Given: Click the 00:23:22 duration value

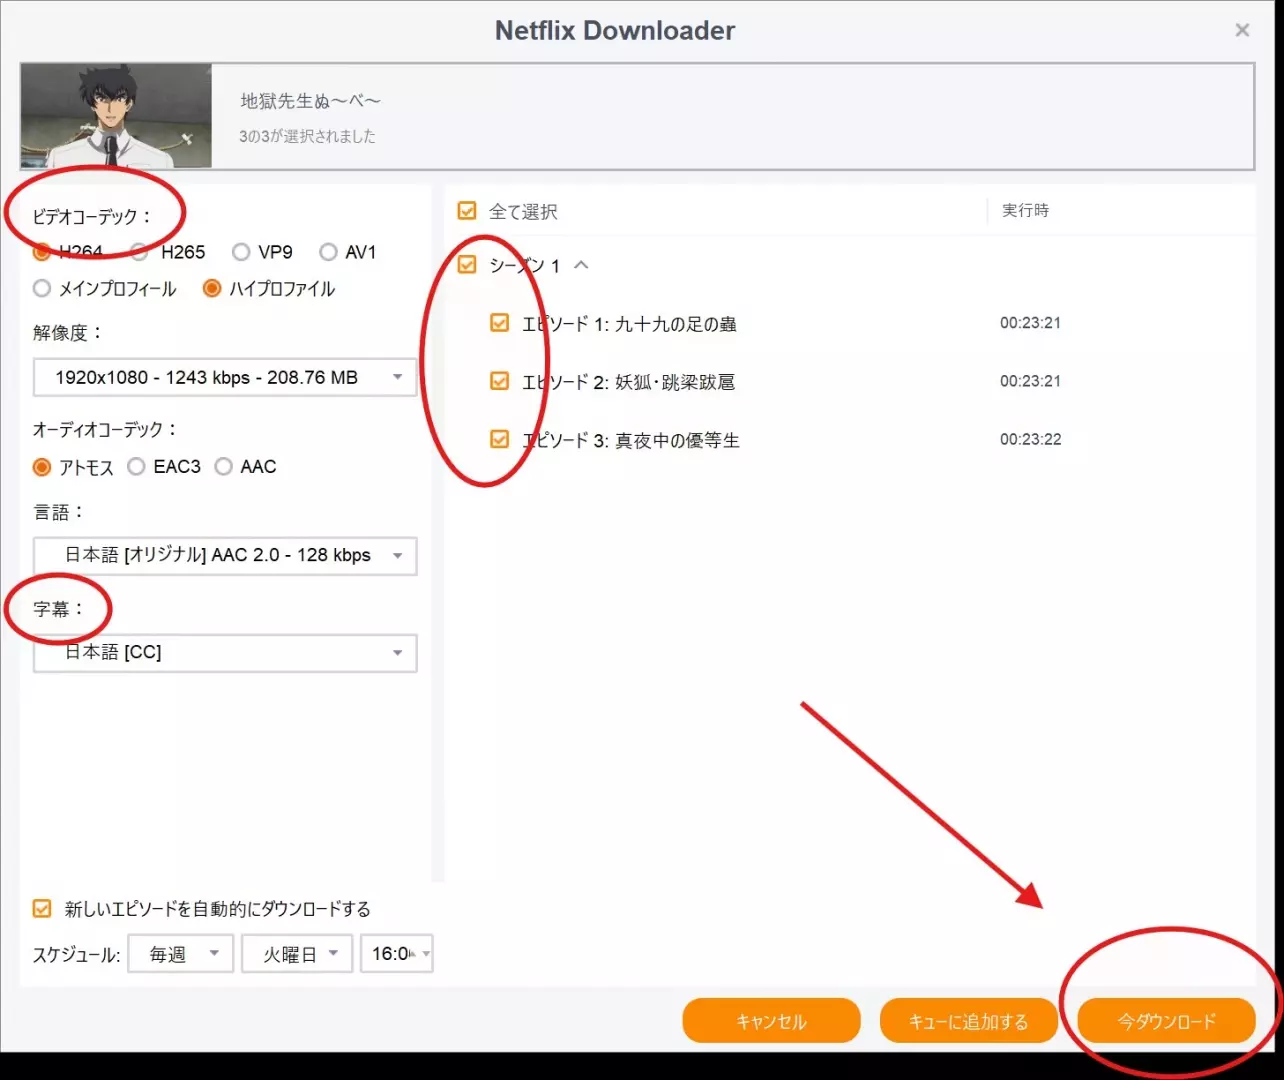Looking at the screenshot, I should 1031,439.
